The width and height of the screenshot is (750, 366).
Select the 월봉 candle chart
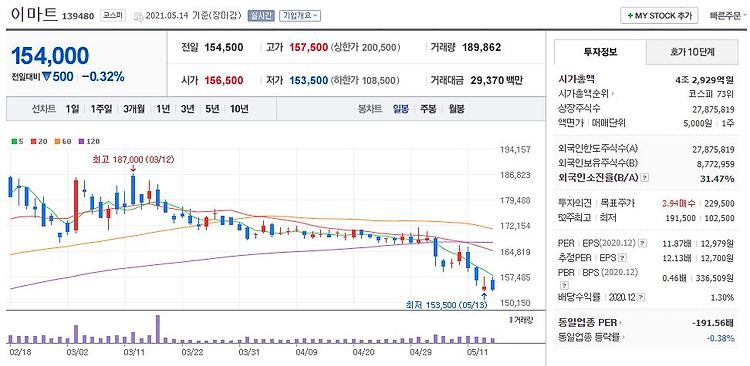point(456,109)
